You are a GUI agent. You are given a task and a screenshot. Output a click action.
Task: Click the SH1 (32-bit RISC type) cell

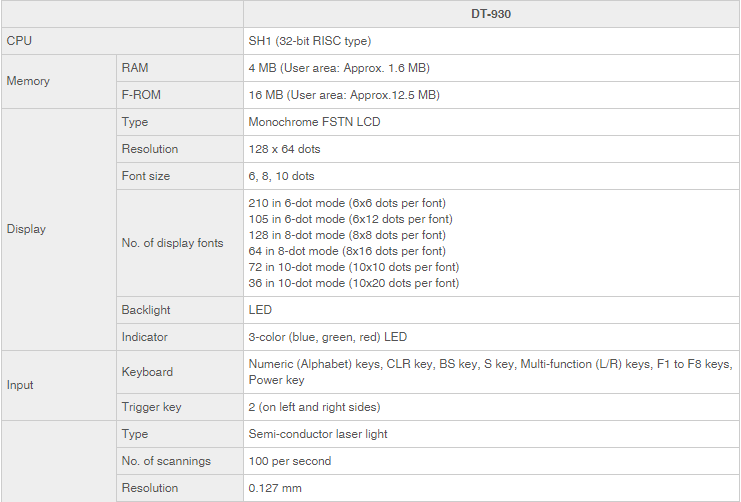click(310, 41)
